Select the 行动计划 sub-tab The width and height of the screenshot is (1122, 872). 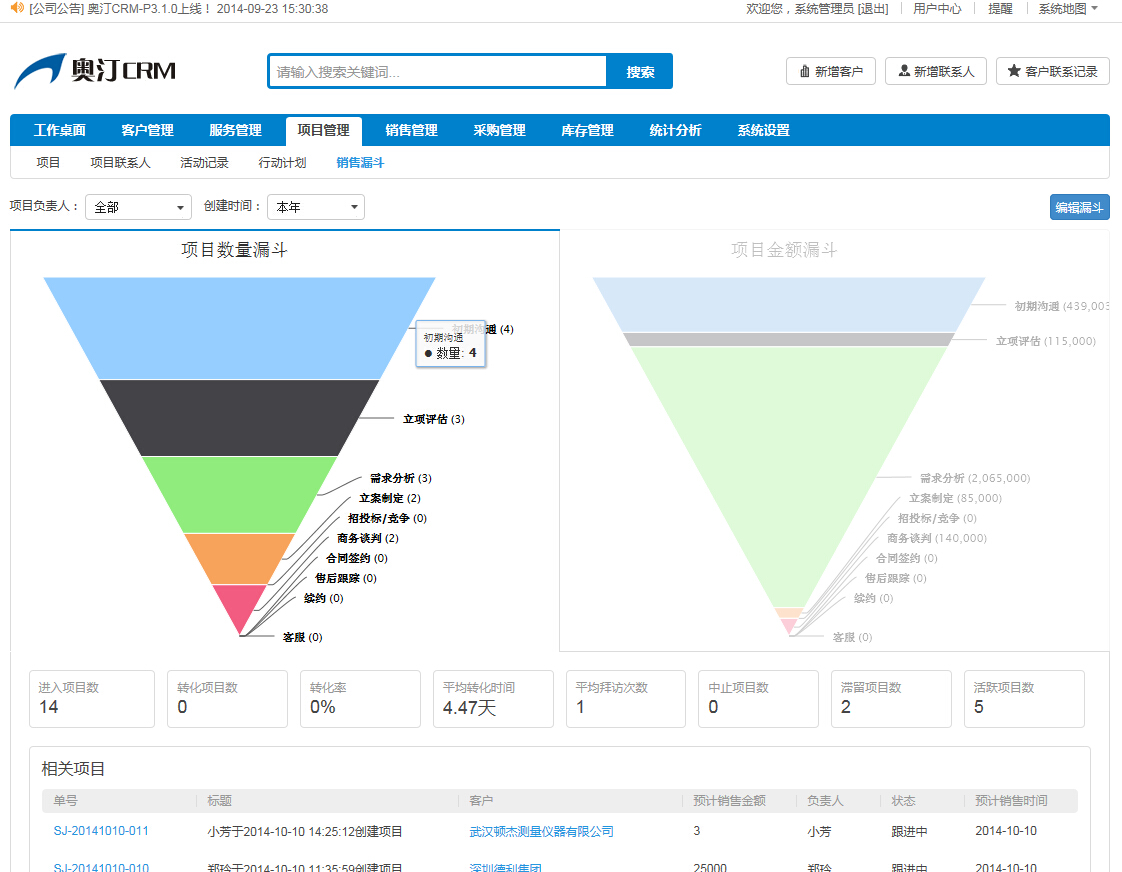(282, 162)
